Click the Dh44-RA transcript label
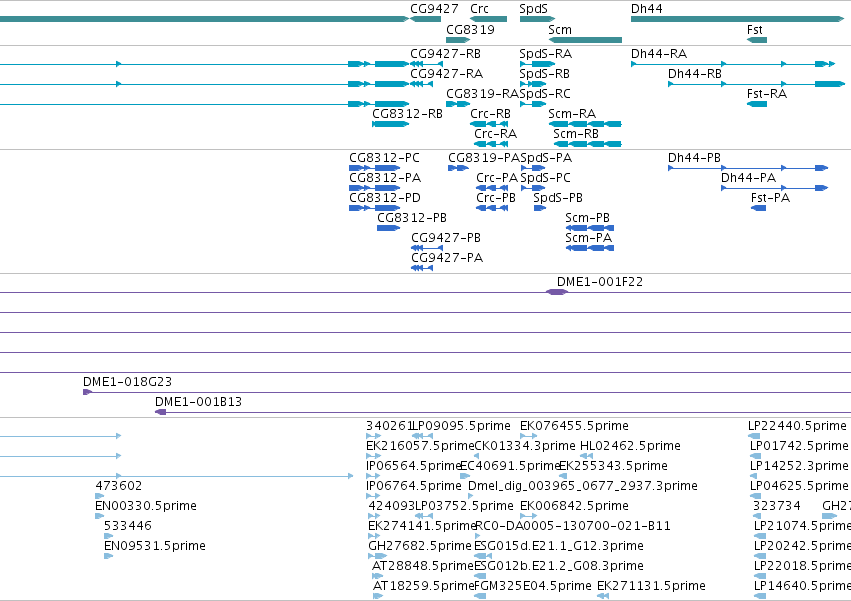851x601 pixels. click(x=659, y=54)
